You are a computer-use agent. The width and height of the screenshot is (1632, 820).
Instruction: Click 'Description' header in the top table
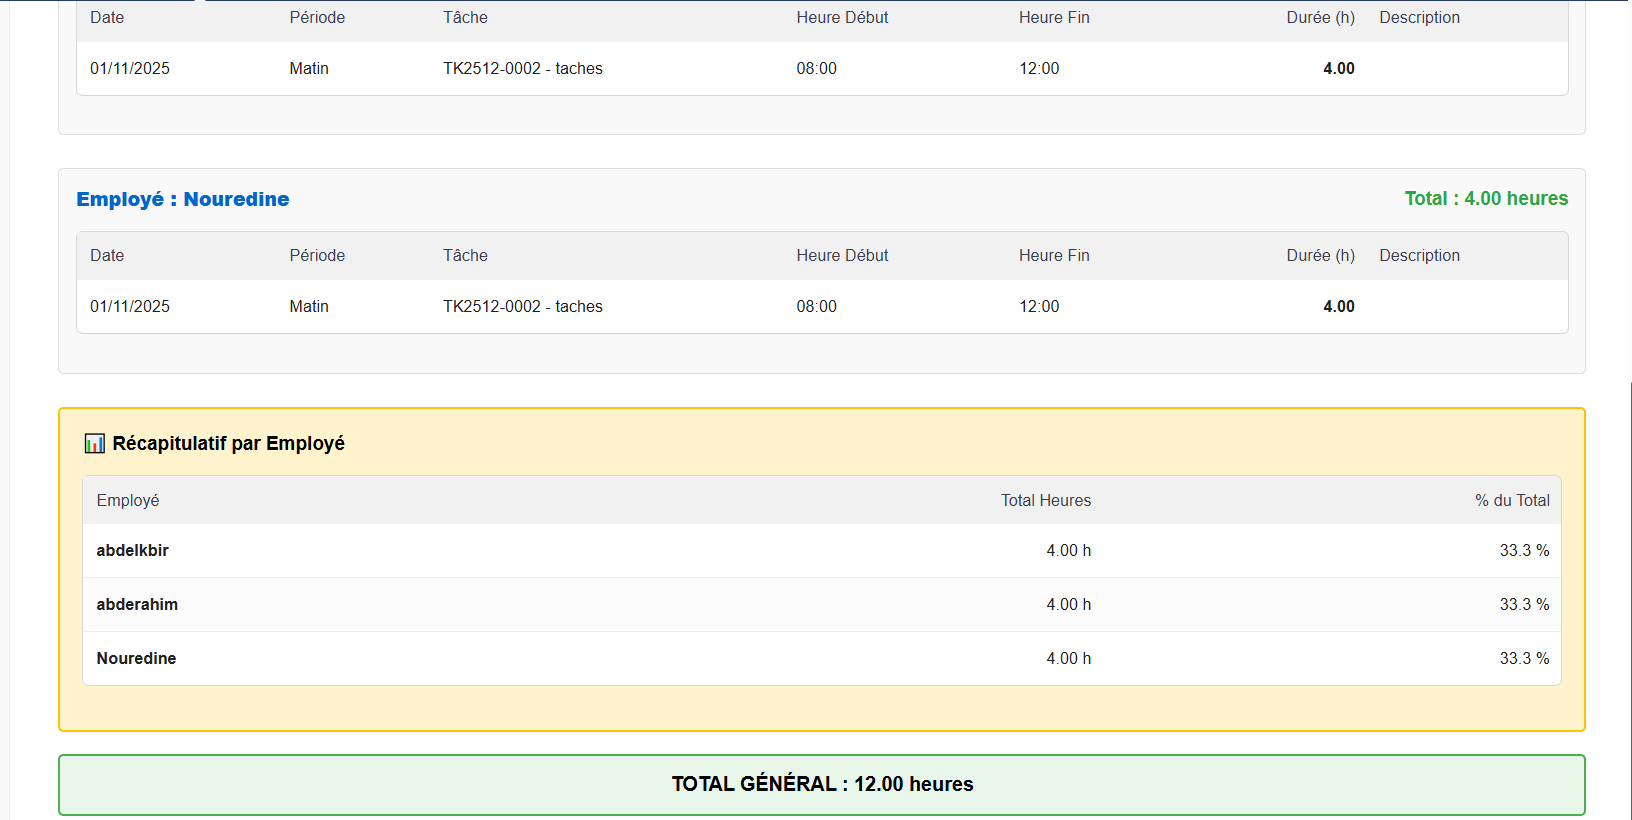point(1419,17)
